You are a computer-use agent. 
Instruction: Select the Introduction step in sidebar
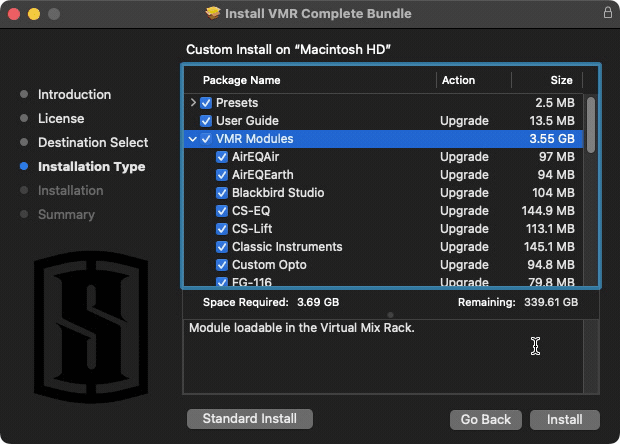point(74,94)
